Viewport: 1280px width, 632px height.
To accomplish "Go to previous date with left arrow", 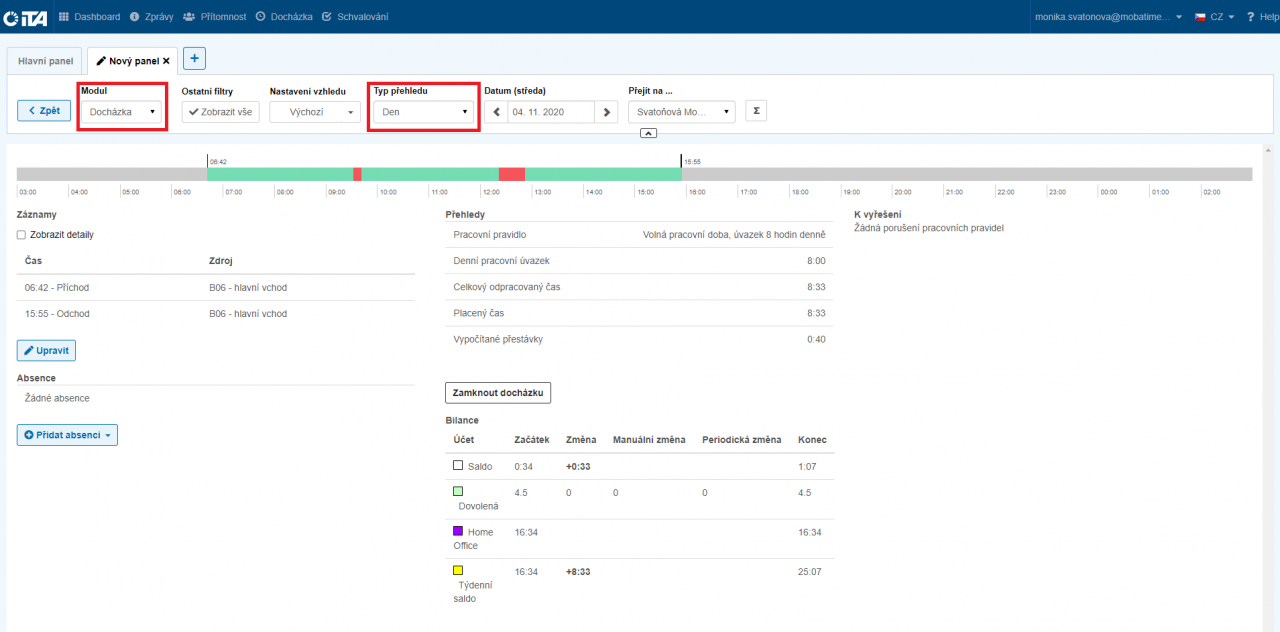I will click(496, 112).
